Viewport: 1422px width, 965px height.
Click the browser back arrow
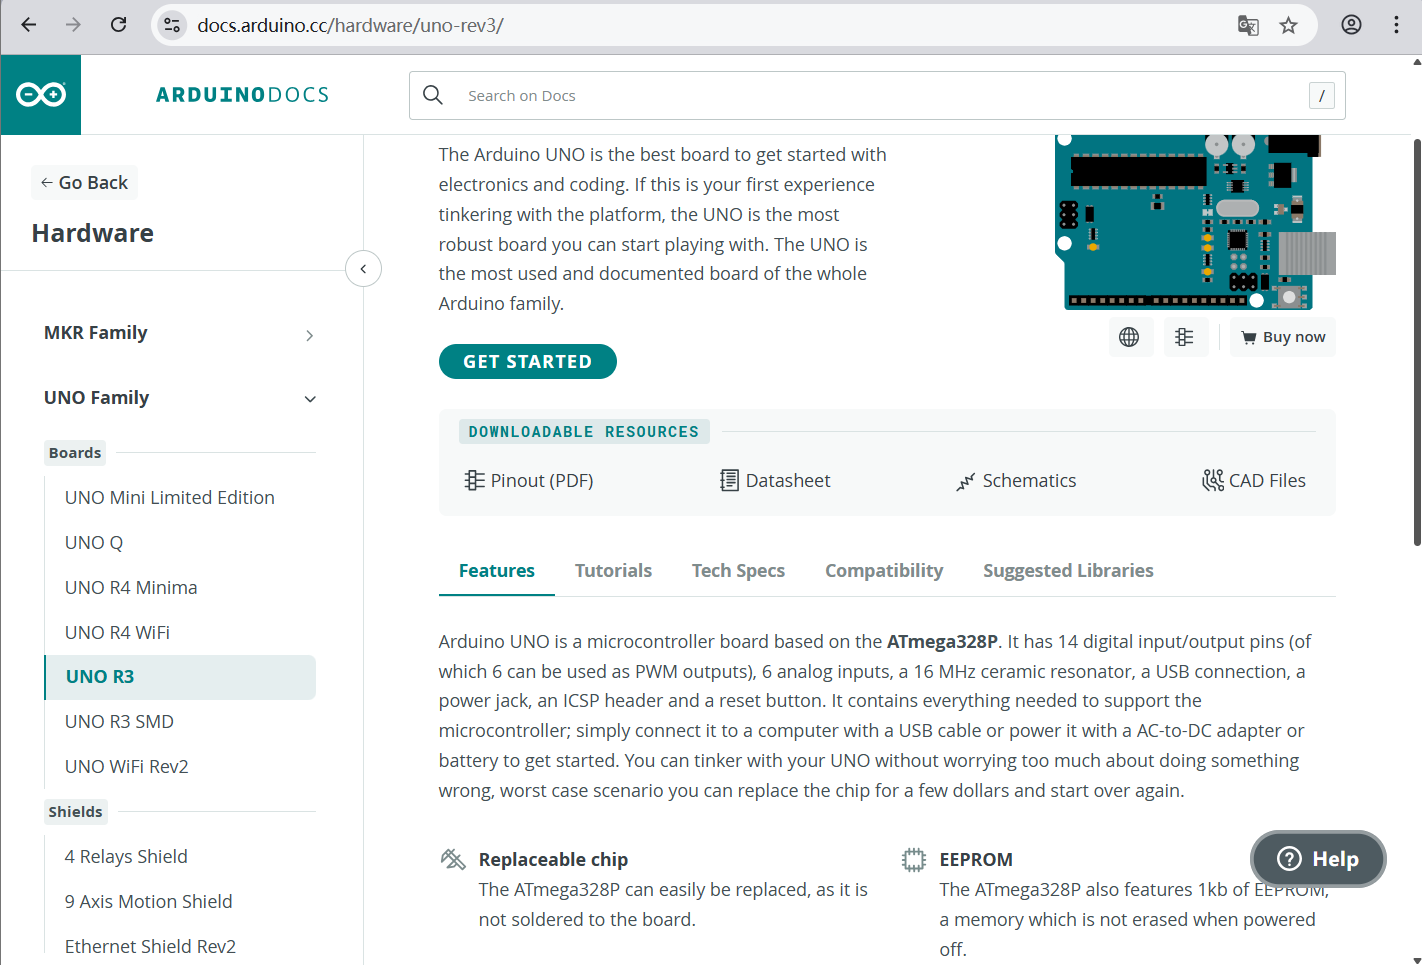pyautogui.click(x=29, y=25)
